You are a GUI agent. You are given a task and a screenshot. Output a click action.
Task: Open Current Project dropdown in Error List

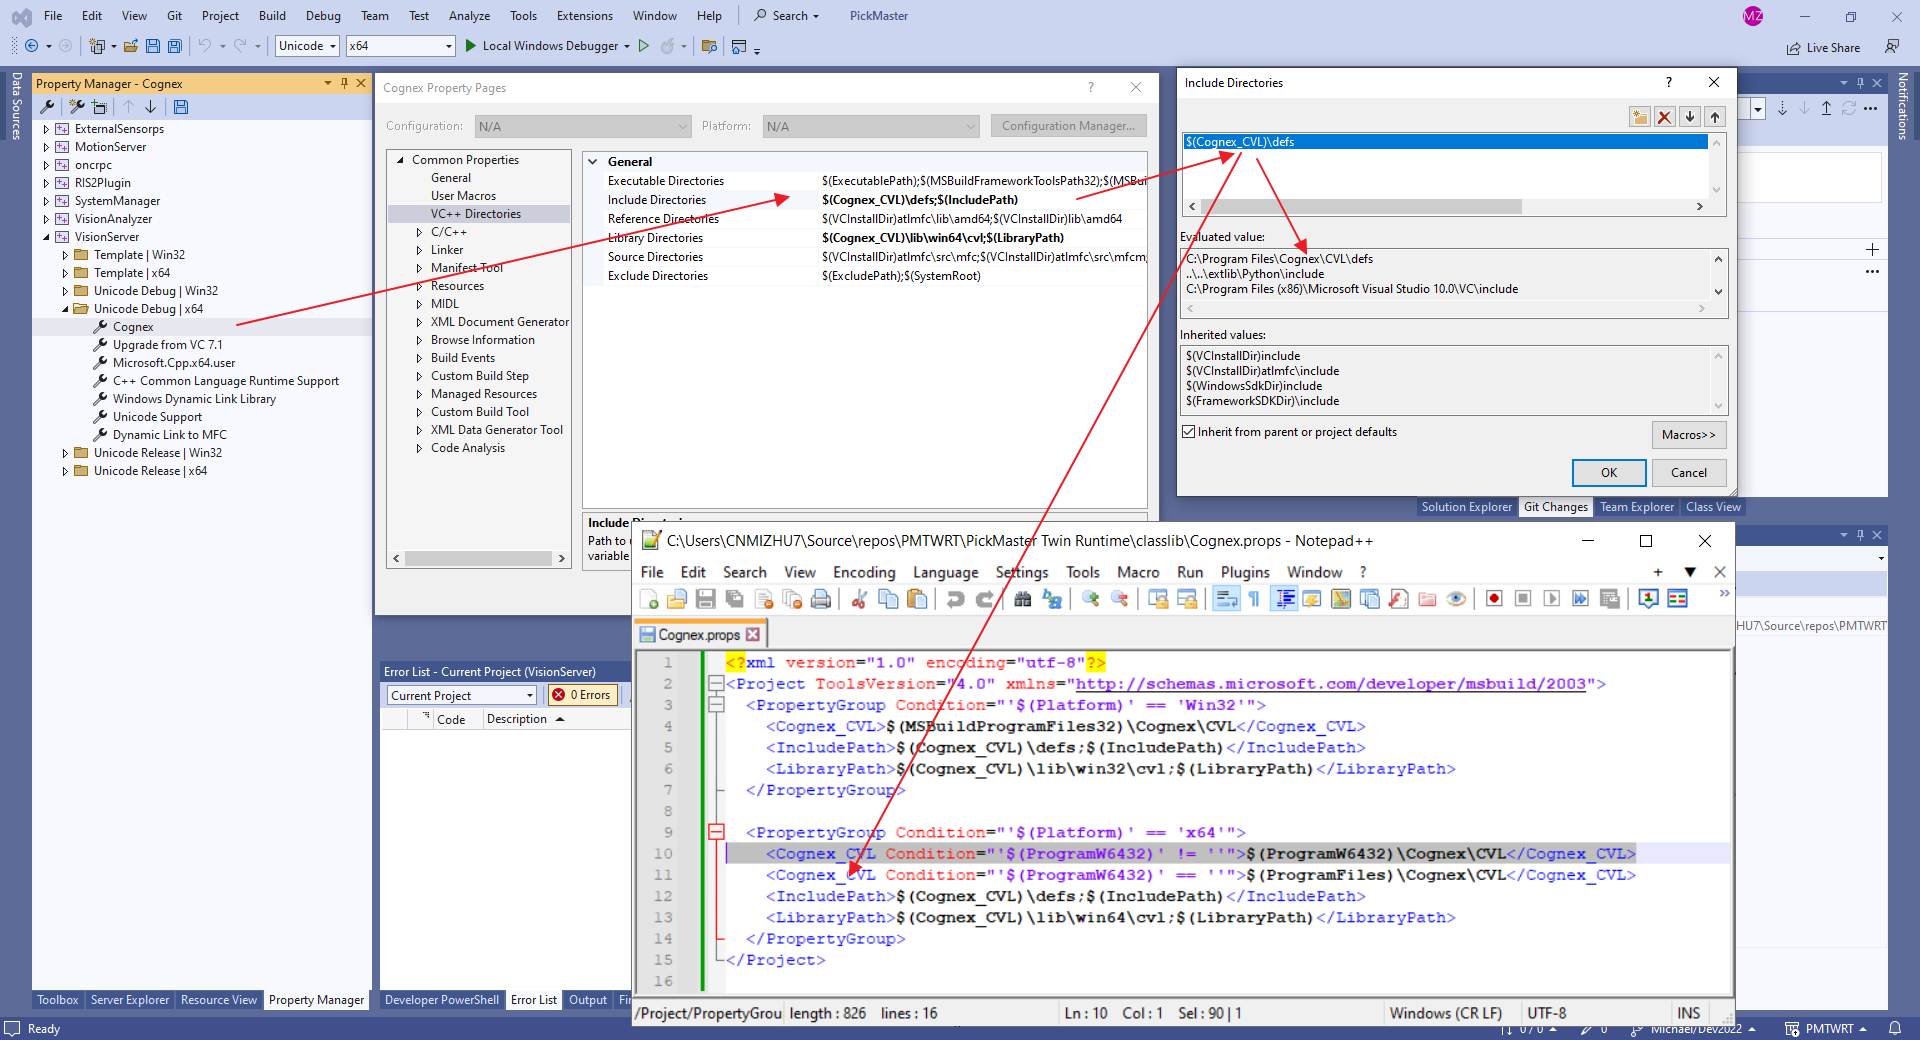463,695
